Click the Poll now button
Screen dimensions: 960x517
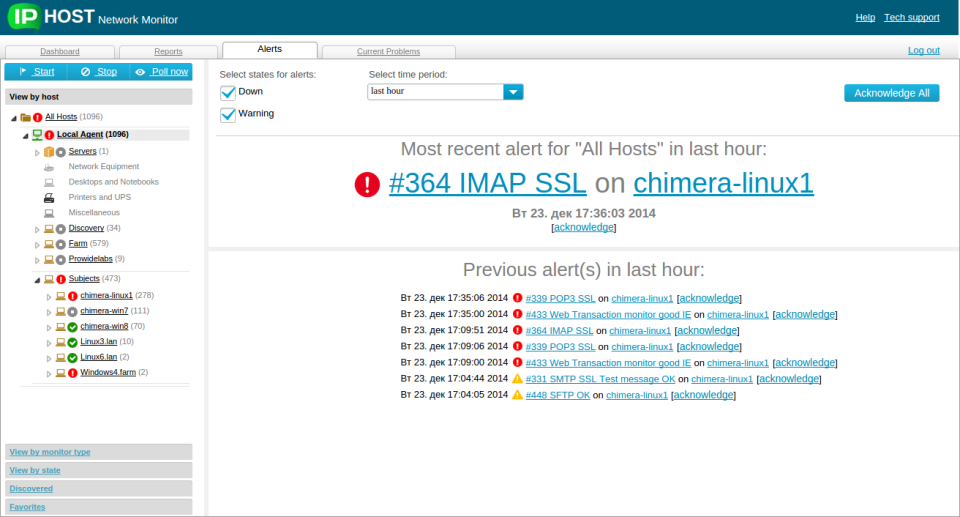coord(161,72)
